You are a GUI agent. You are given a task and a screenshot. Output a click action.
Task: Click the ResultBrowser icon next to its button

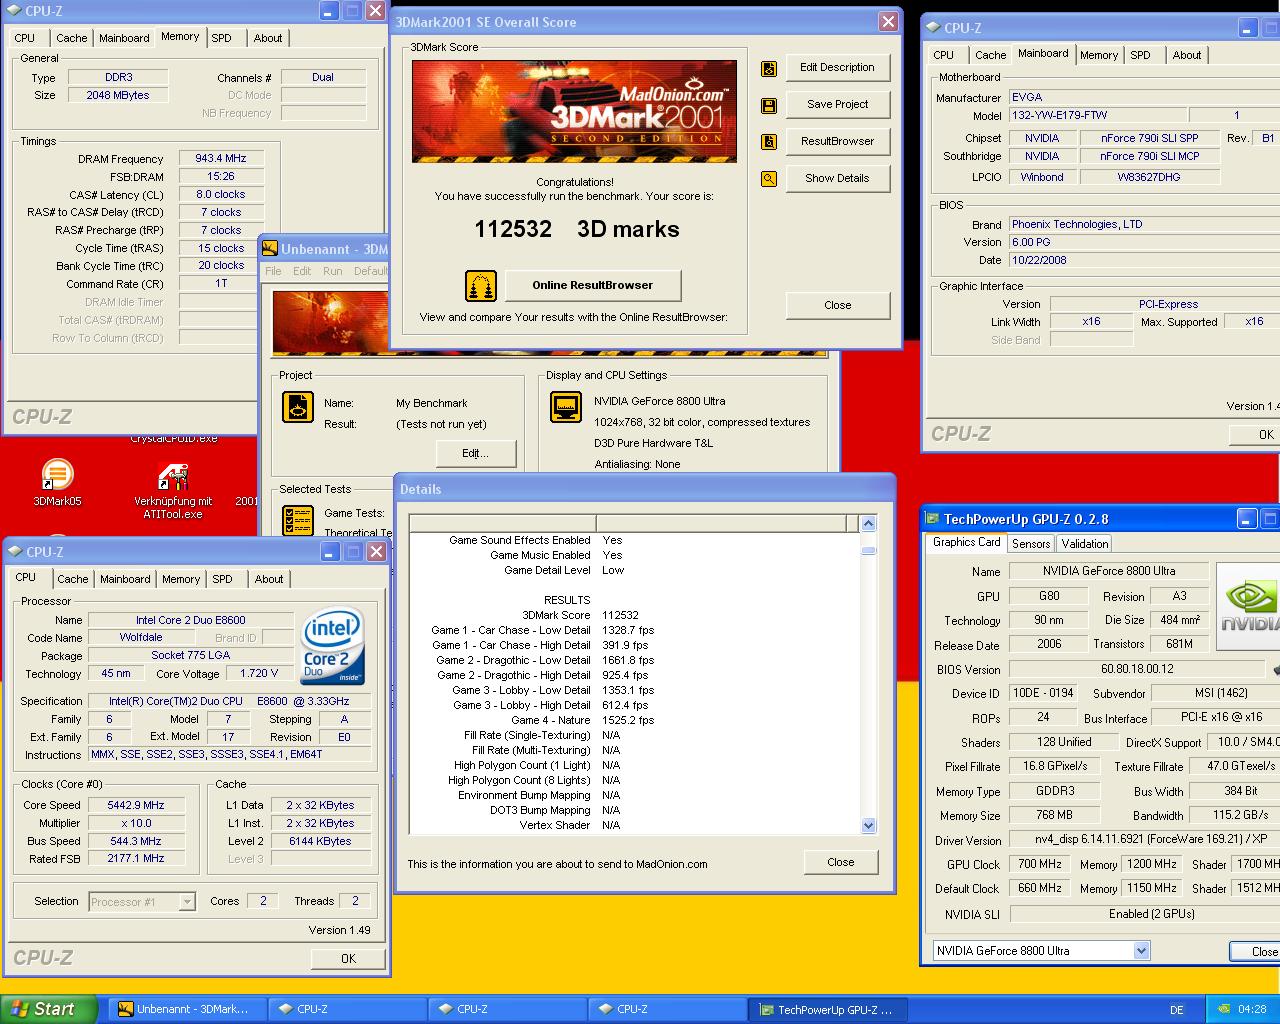pos(769,142)
